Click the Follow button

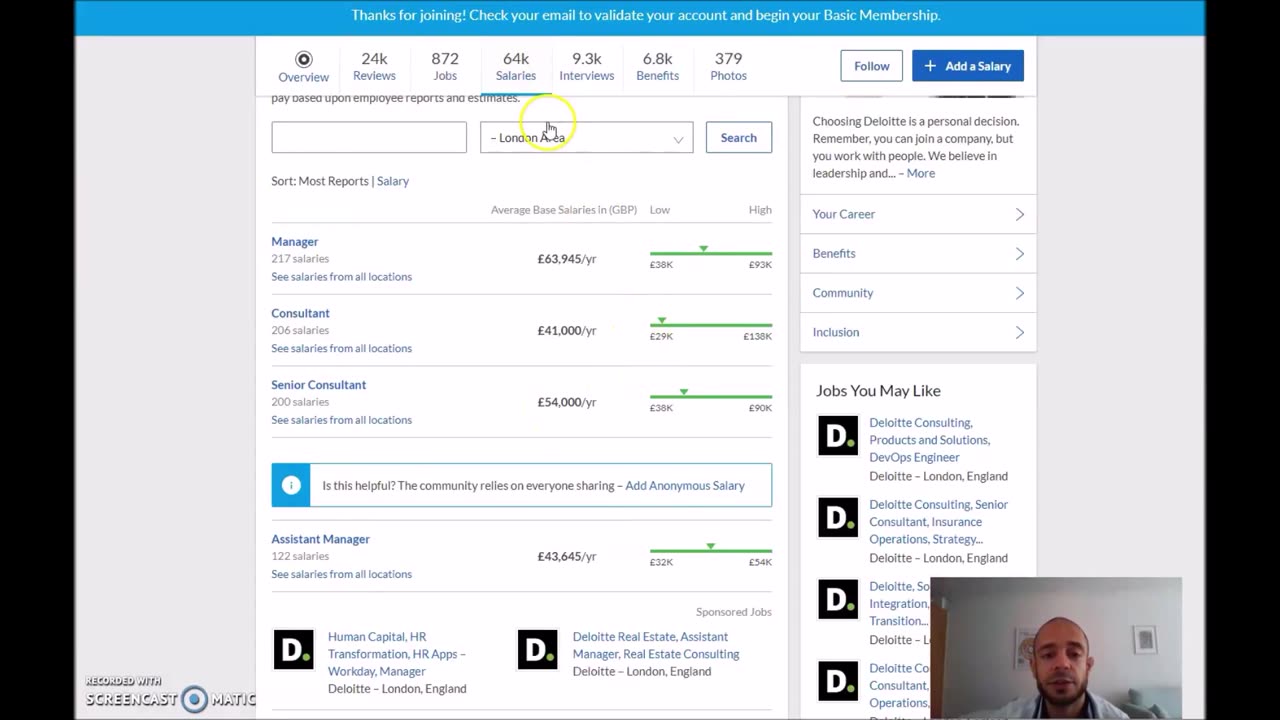[x=872, y=66]
